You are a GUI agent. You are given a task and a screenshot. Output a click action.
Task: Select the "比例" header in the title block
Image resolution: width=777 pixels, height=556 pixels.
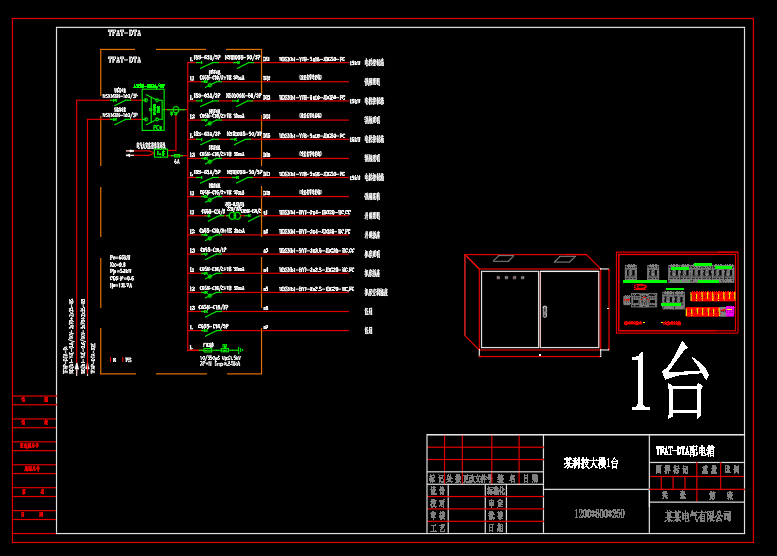click(732, 469)
